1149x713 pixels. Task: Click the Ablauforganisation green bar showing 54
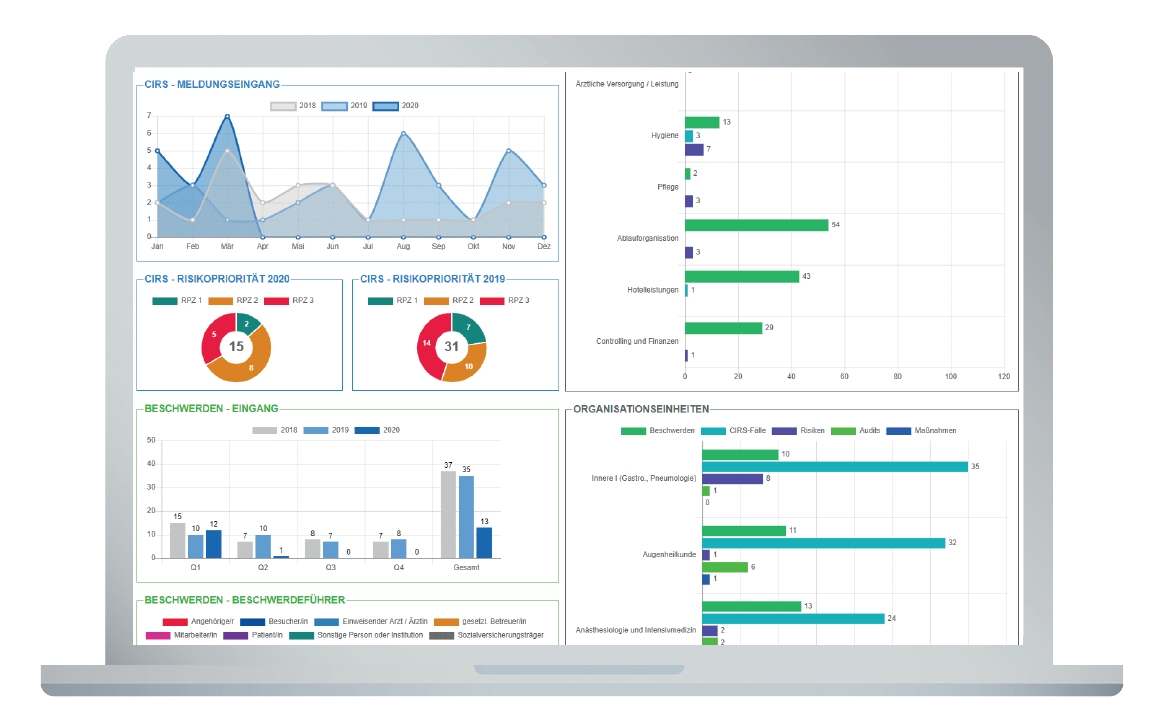(x=756, y=225)
